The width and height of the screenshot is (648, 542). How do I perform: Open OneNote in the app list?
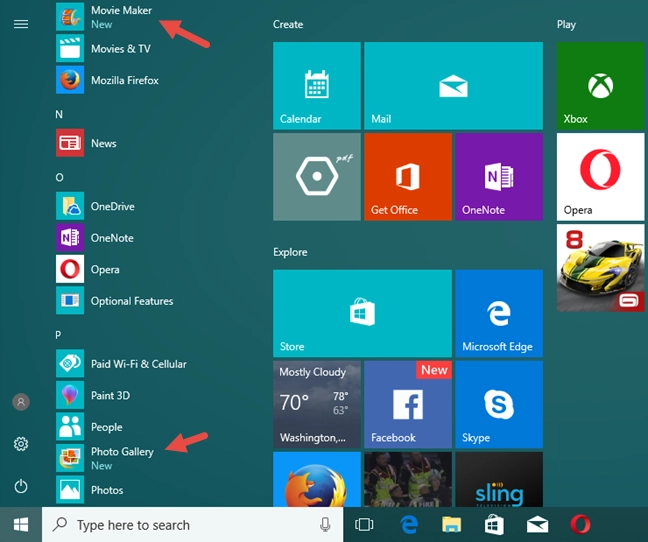point(95,238)
